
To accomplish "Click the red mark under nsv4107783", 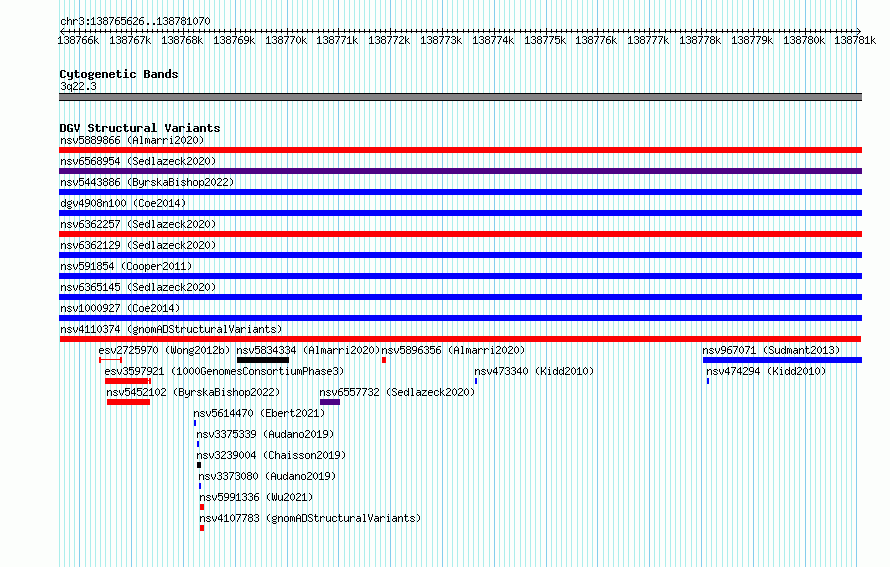I will coord(201,528).
